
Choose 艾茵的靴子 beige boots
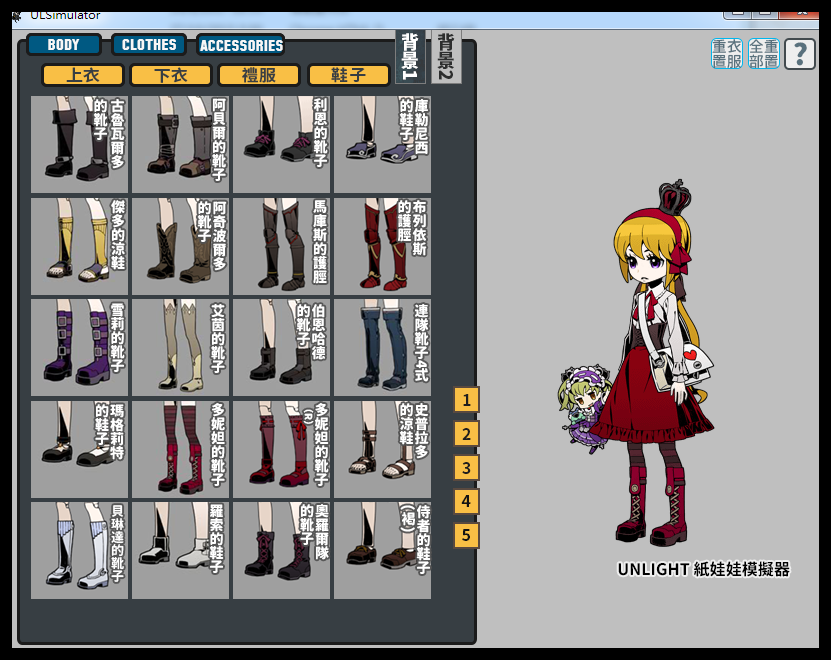coord(181,348)
